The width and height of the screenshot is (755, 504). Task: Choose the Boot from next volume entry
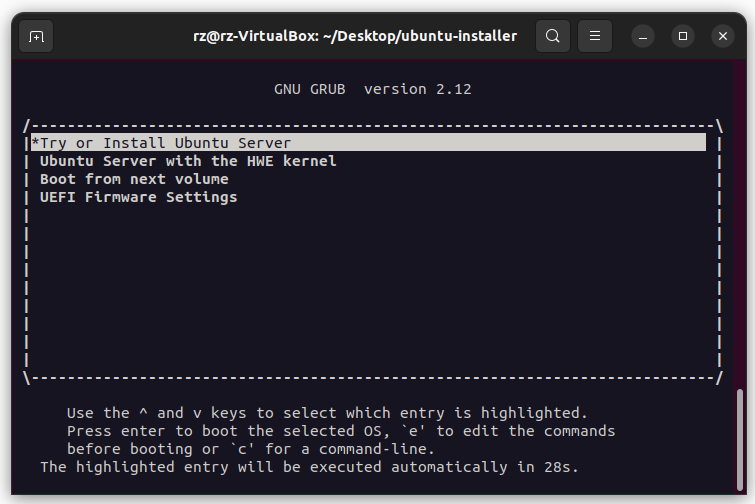click(x=134, y=179)
